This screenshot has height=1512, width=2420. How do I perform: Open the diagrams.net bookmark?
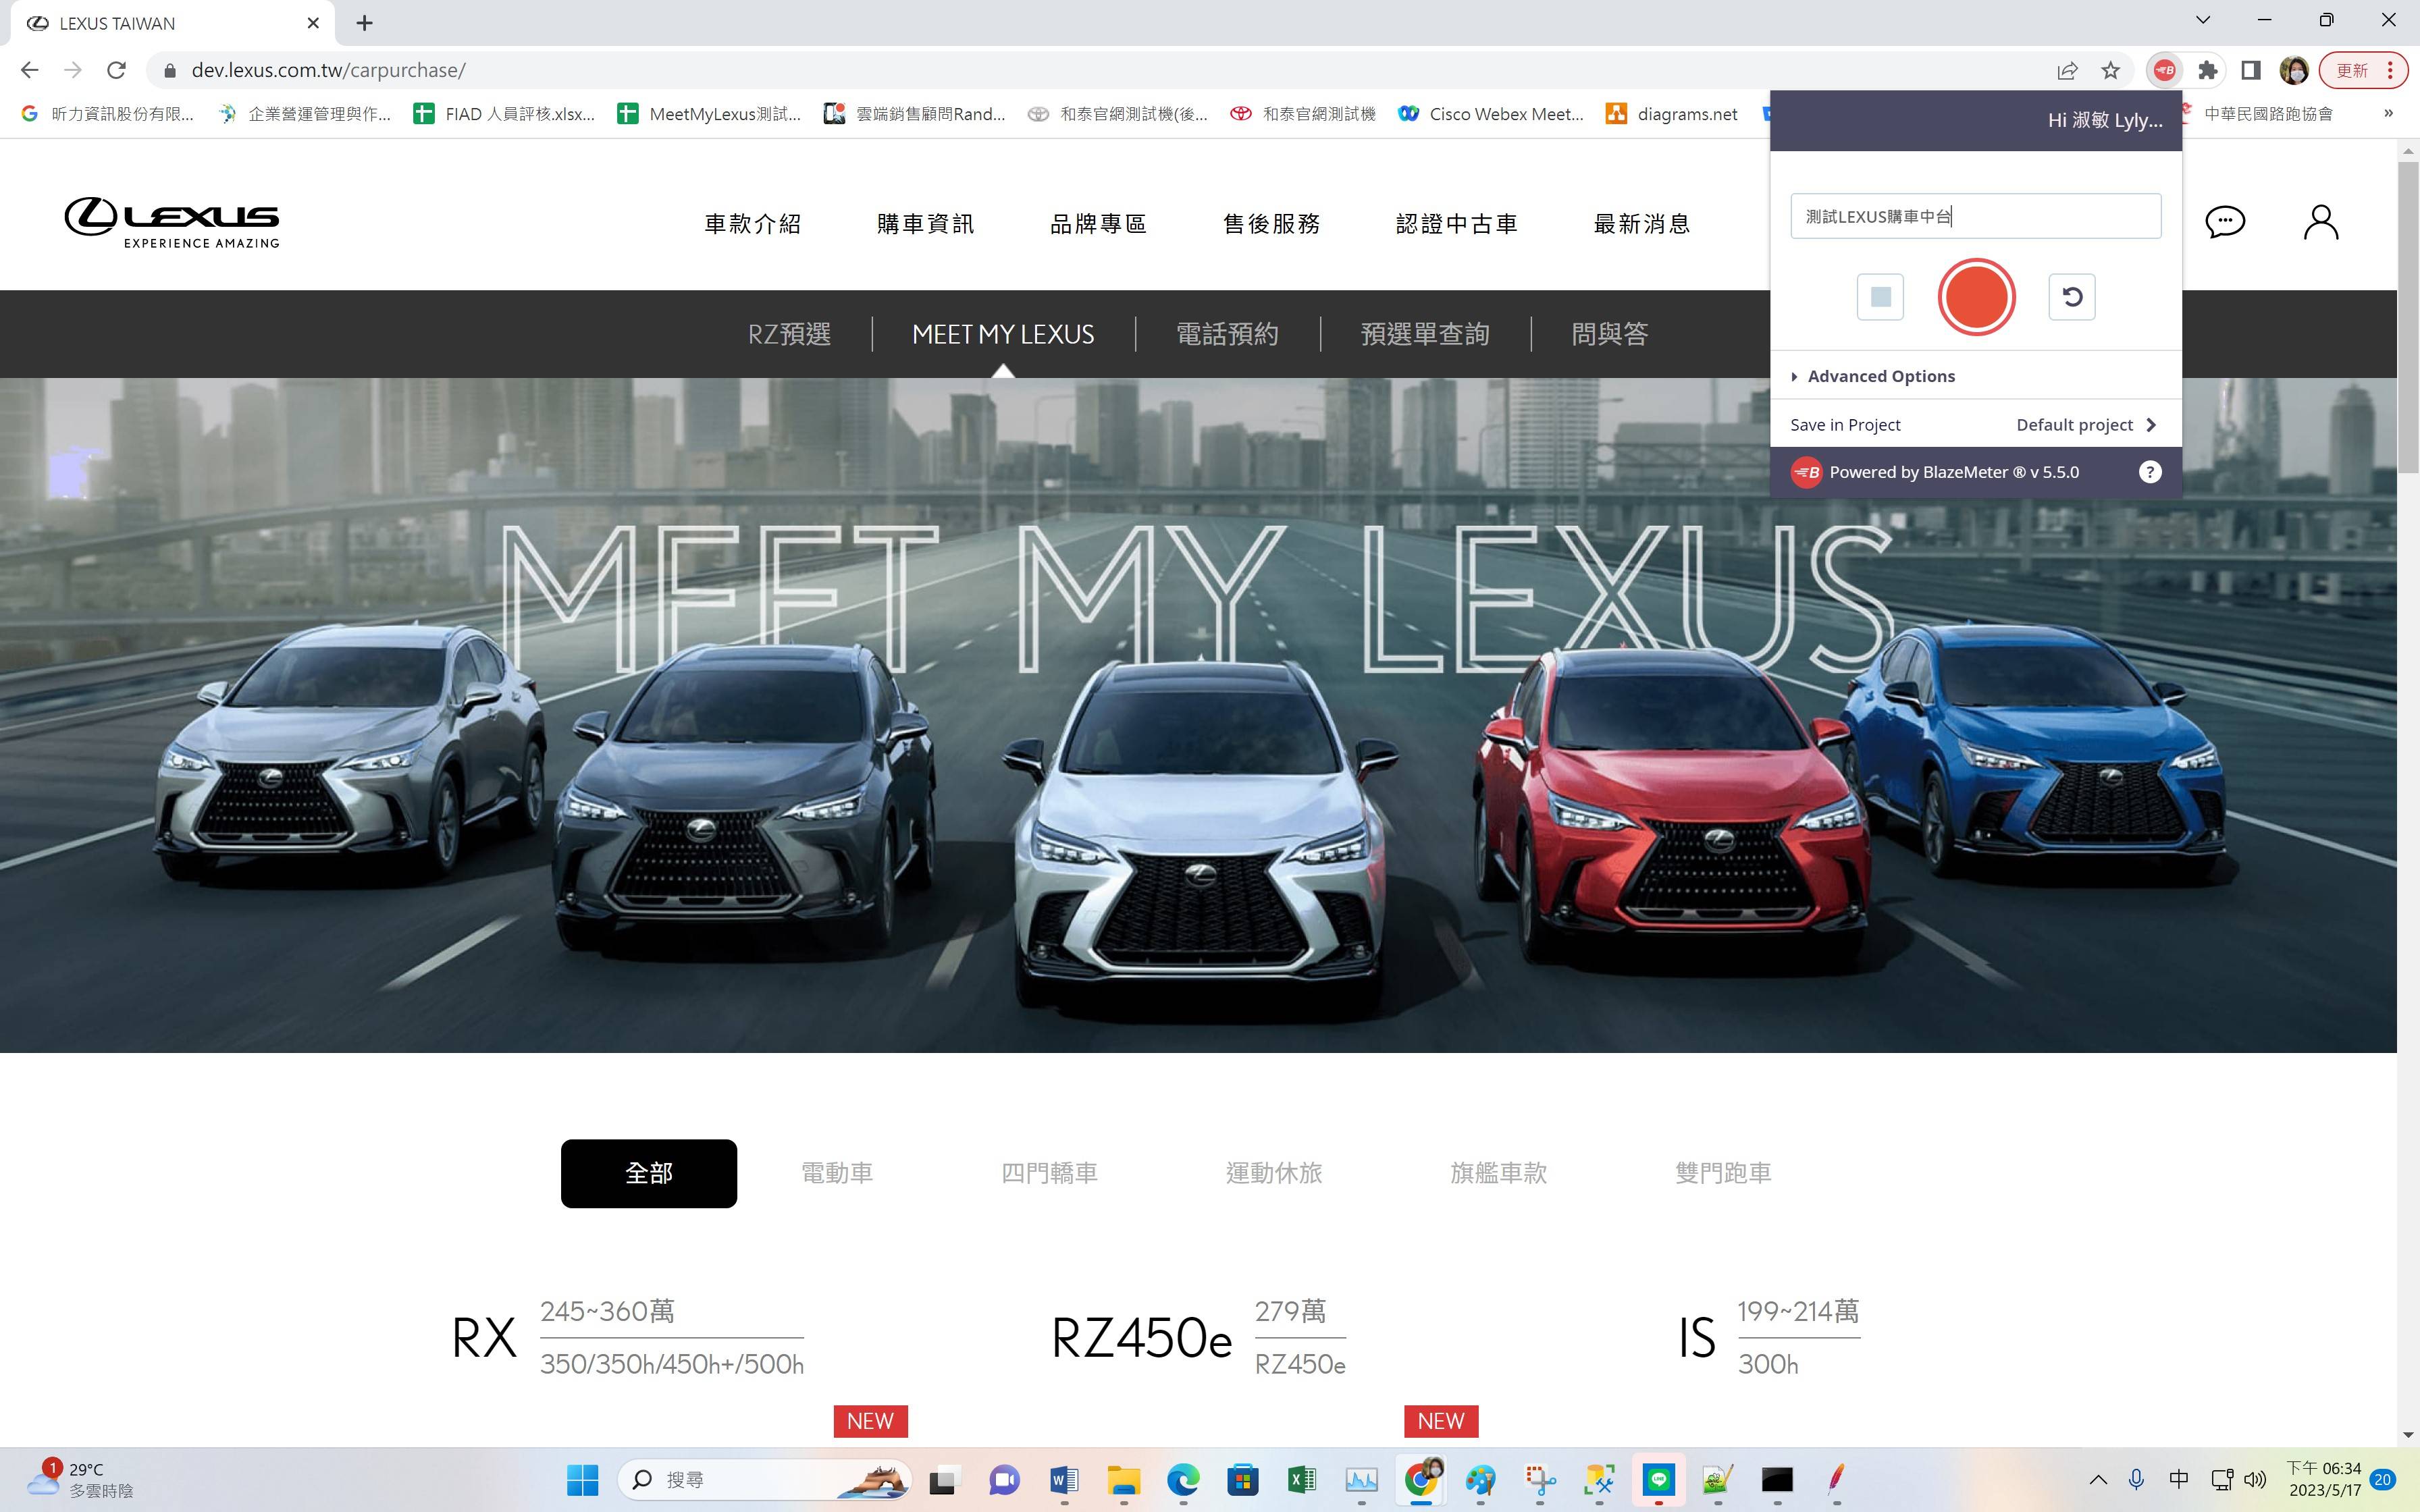[1671, 114]
